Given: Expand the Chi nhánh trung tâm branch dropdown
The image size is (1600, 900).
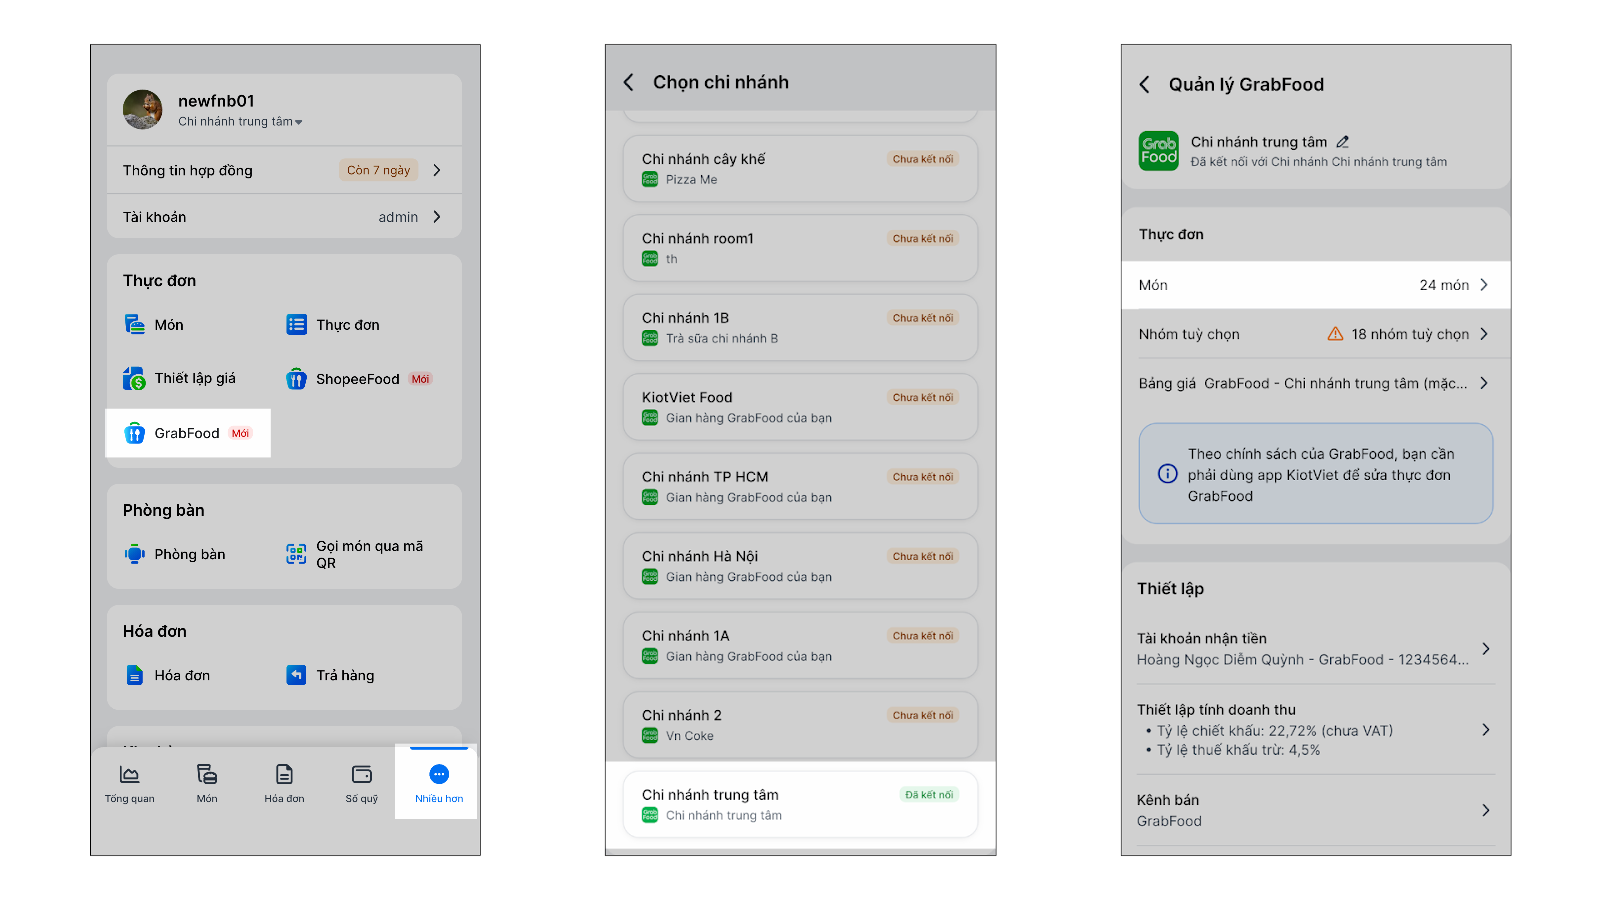Looking at the screenshot, I should pos(298,122).
